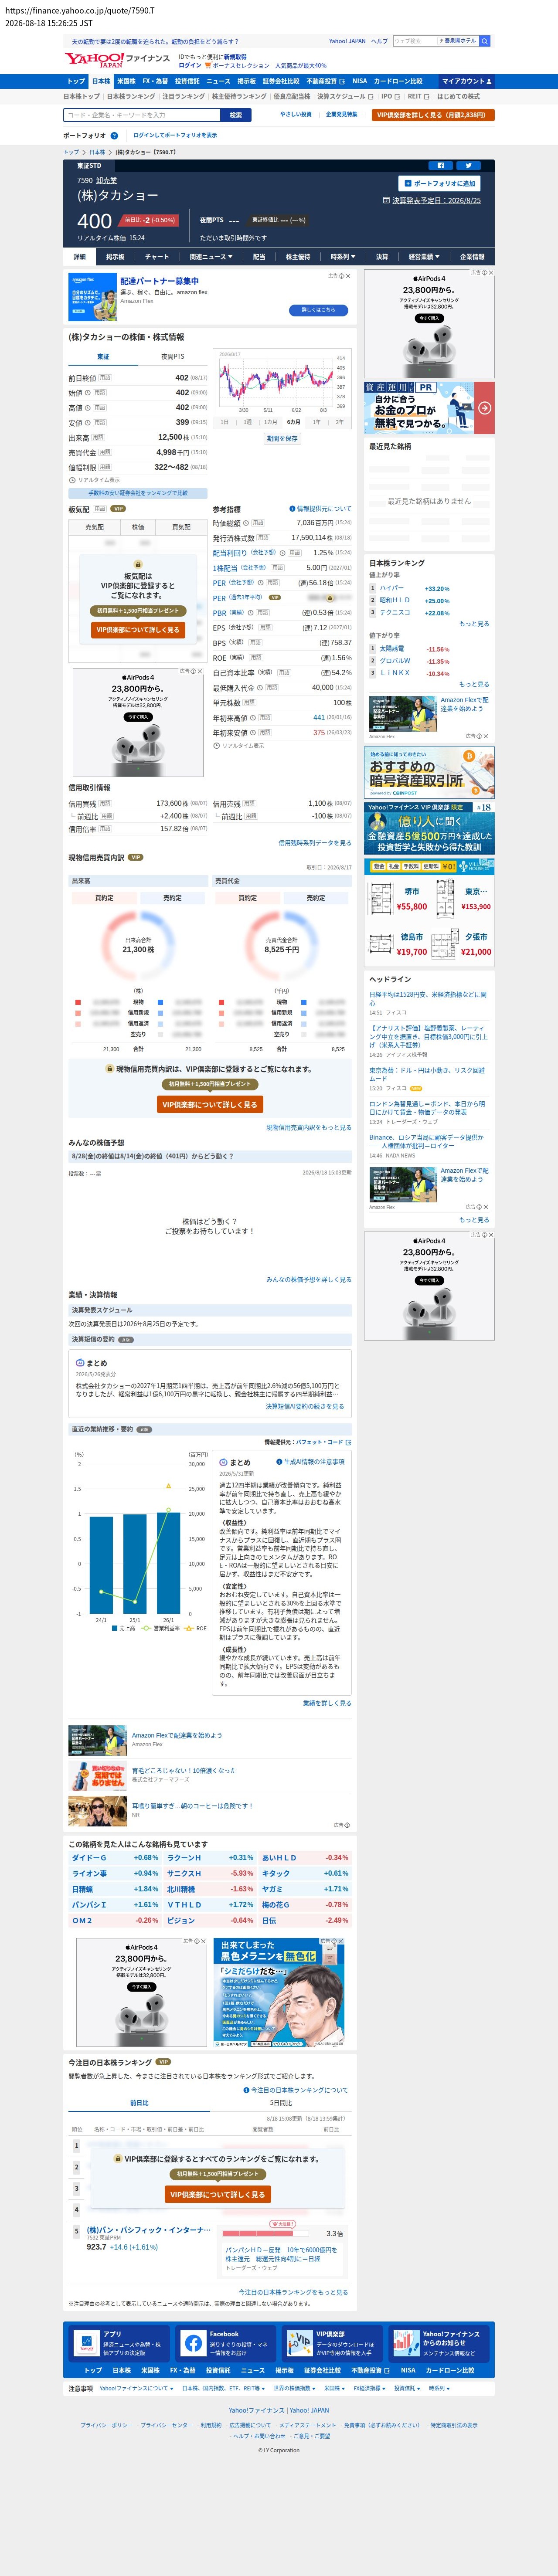This screenshot has height=2576, width=558.
Task: Click the Yahoo! JAPAN ファイナンス logo
Action: tap(117, 60)
